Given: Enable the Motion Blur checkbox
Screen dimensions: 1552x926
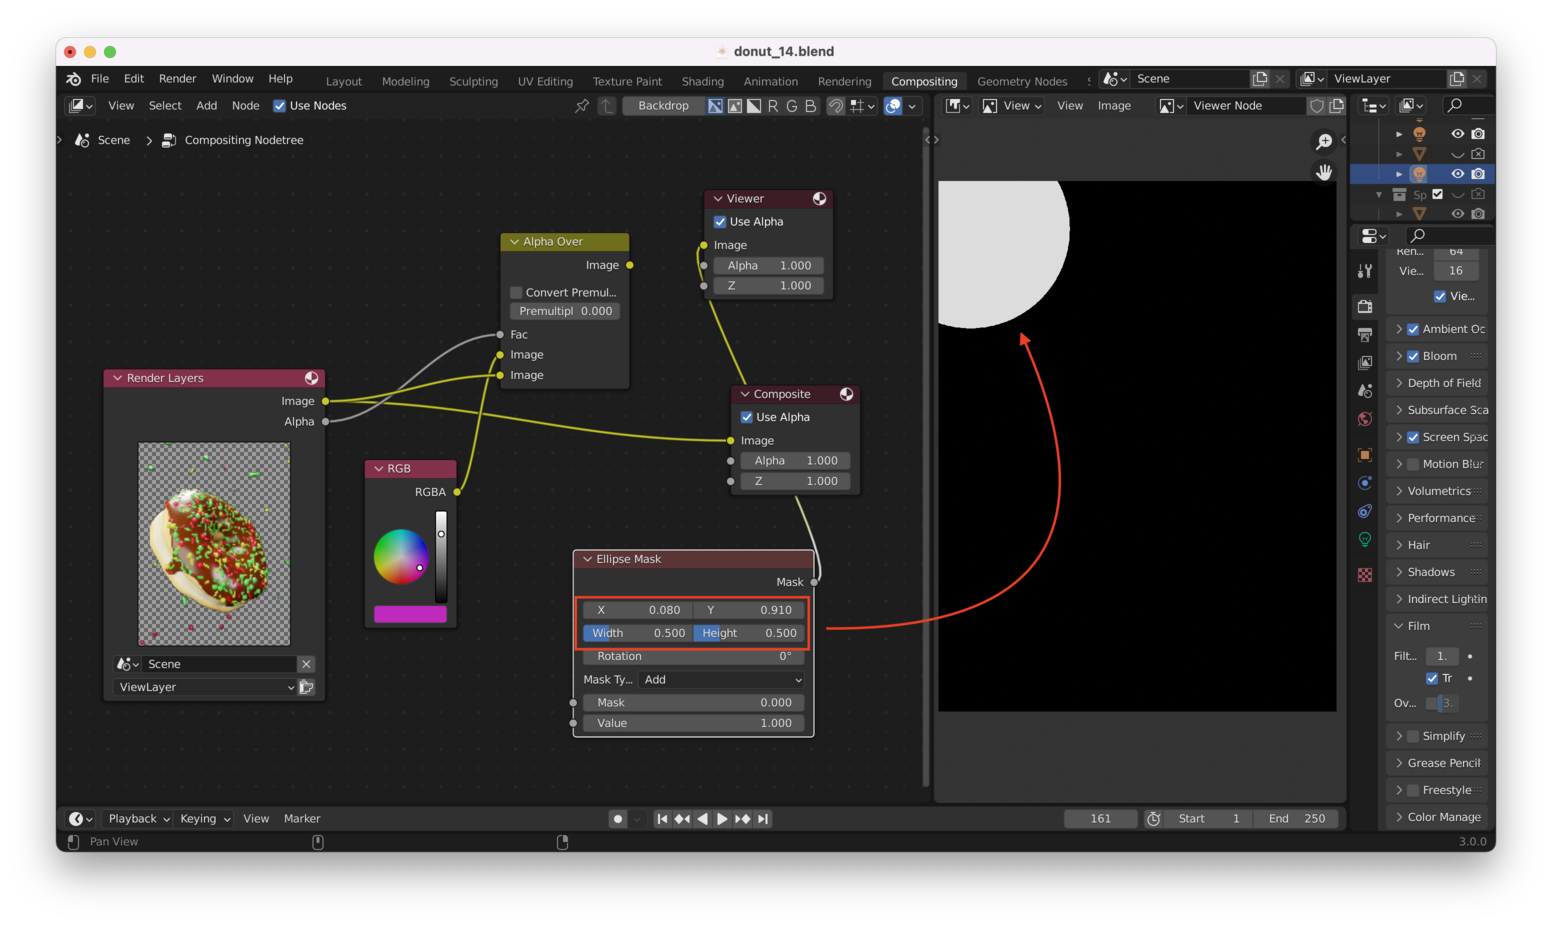Looking at the screenshot, I should [x=1413, y=463].
